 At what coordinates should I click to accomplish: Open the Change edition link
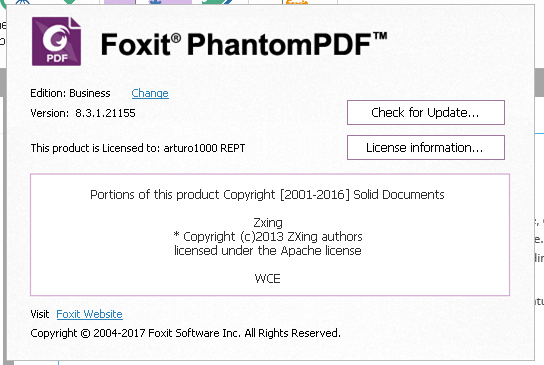[x=150, y=93]
